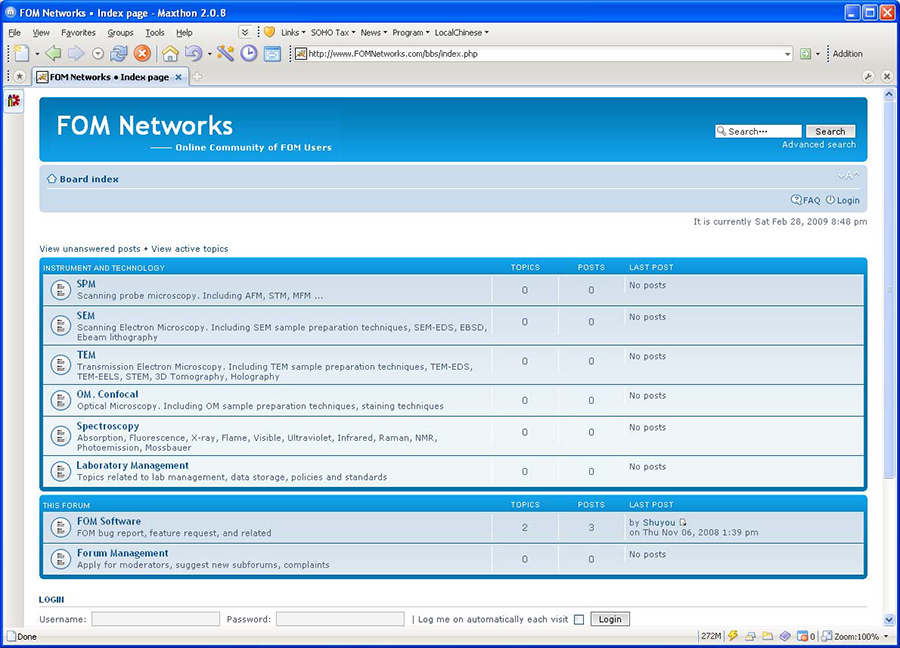Viewport: 900px width, 648px height.
Task: Close the FOM Networks tab
Action: coord(179,77)
